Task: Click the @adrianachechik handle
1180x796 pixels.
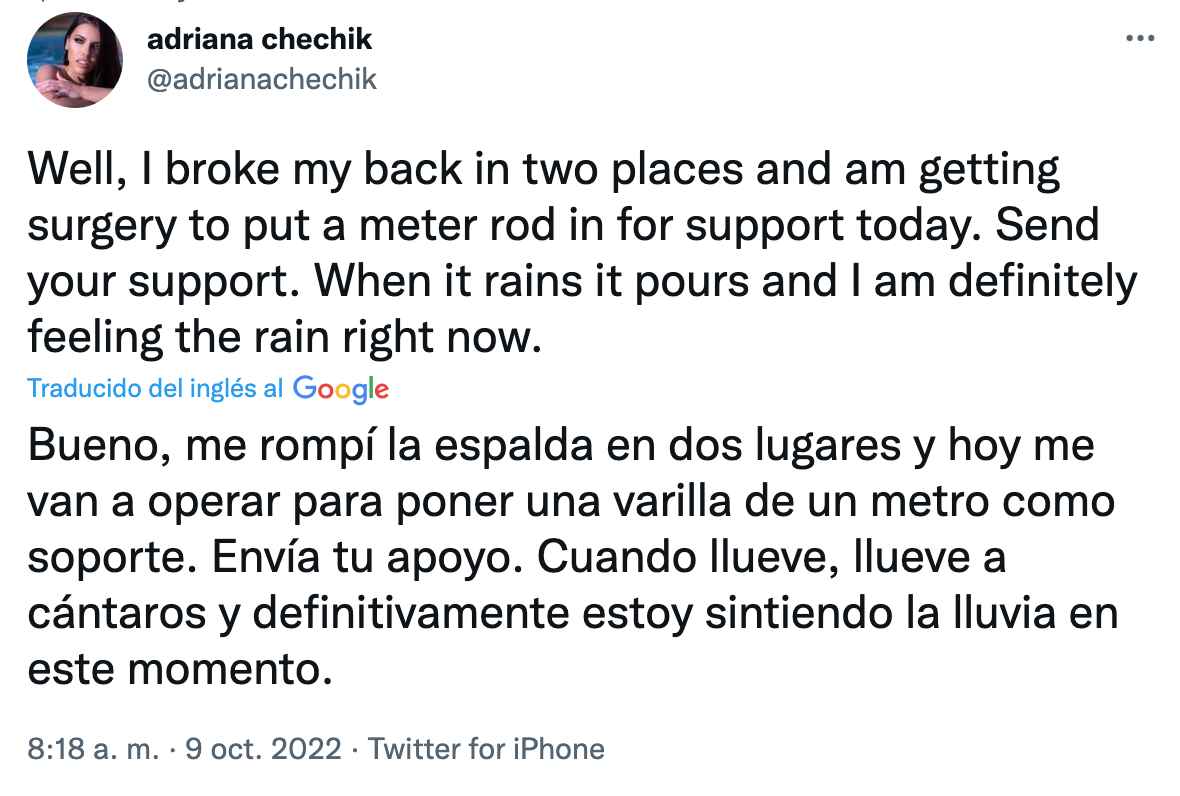Action: click(x=262, y=79)
